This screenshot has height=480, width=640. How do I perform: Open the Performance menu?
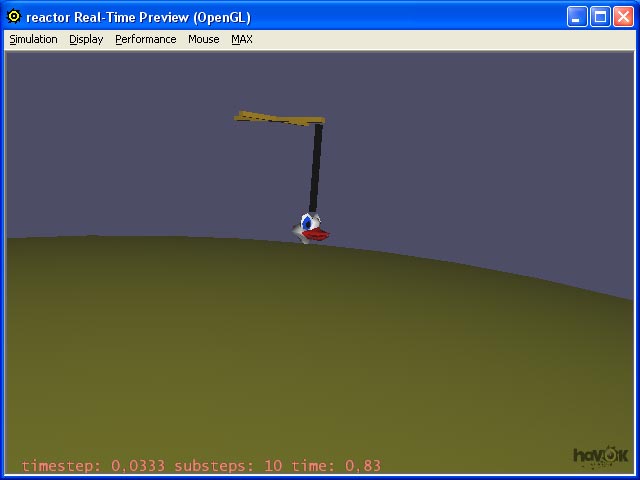[145, 39]
